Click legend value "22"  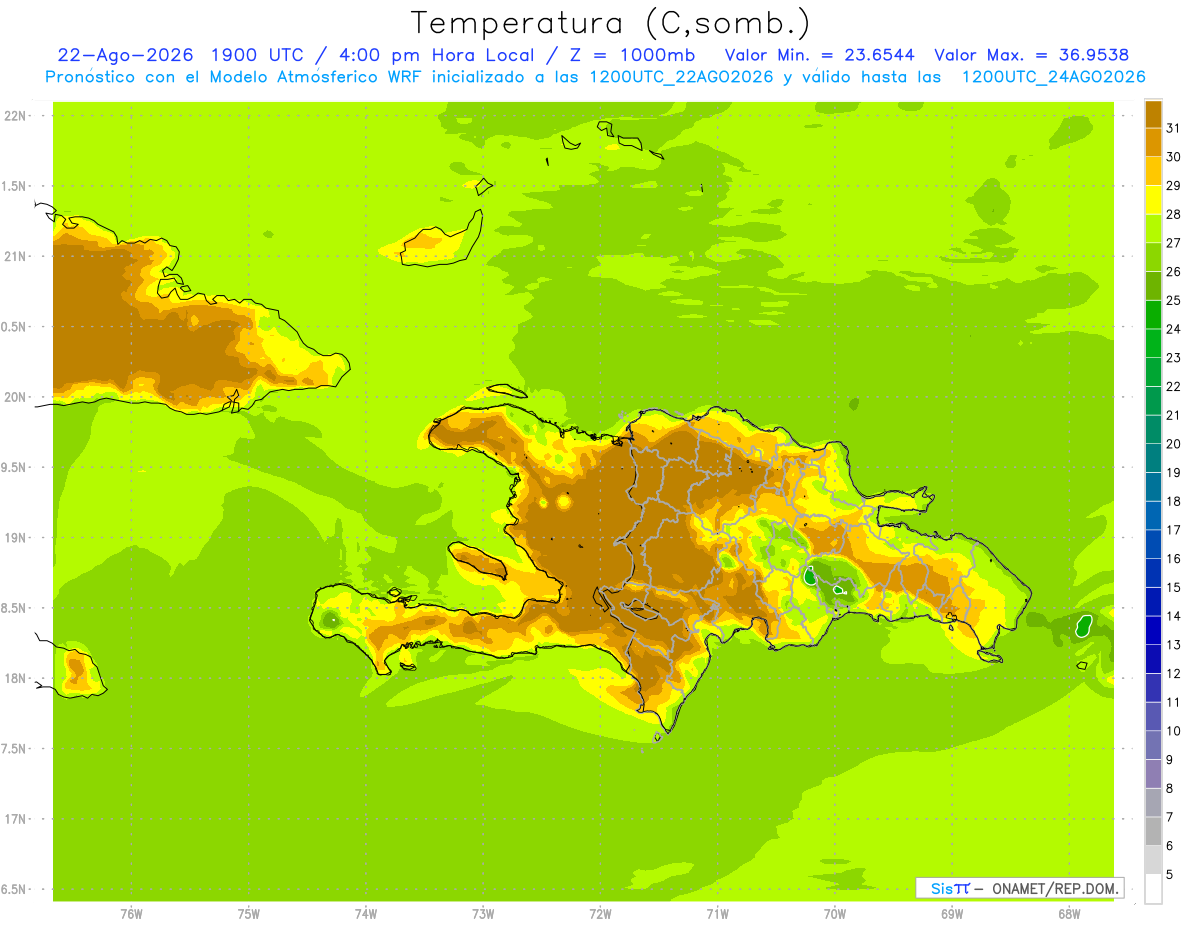[x=1174, y=386]
